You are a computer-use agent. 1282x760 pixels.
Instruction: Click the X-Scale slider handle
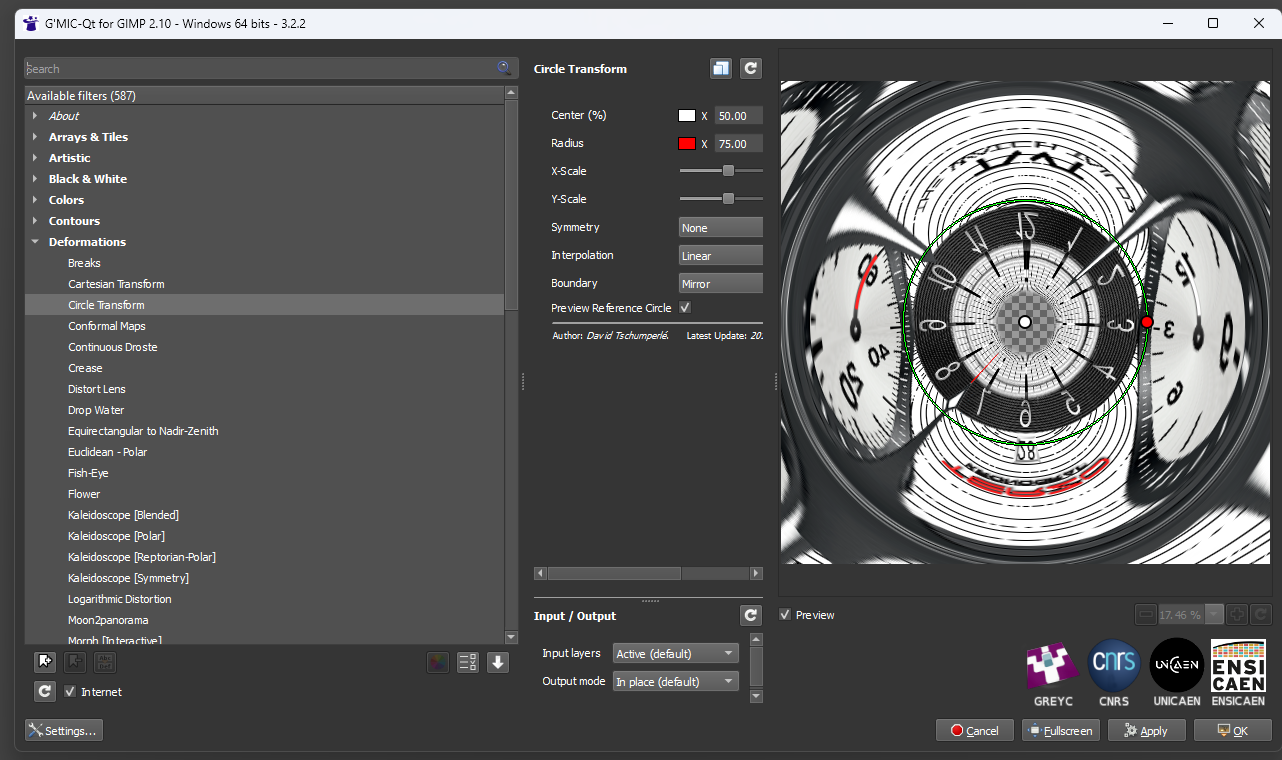pyautogui.click(x=728, y=171)
